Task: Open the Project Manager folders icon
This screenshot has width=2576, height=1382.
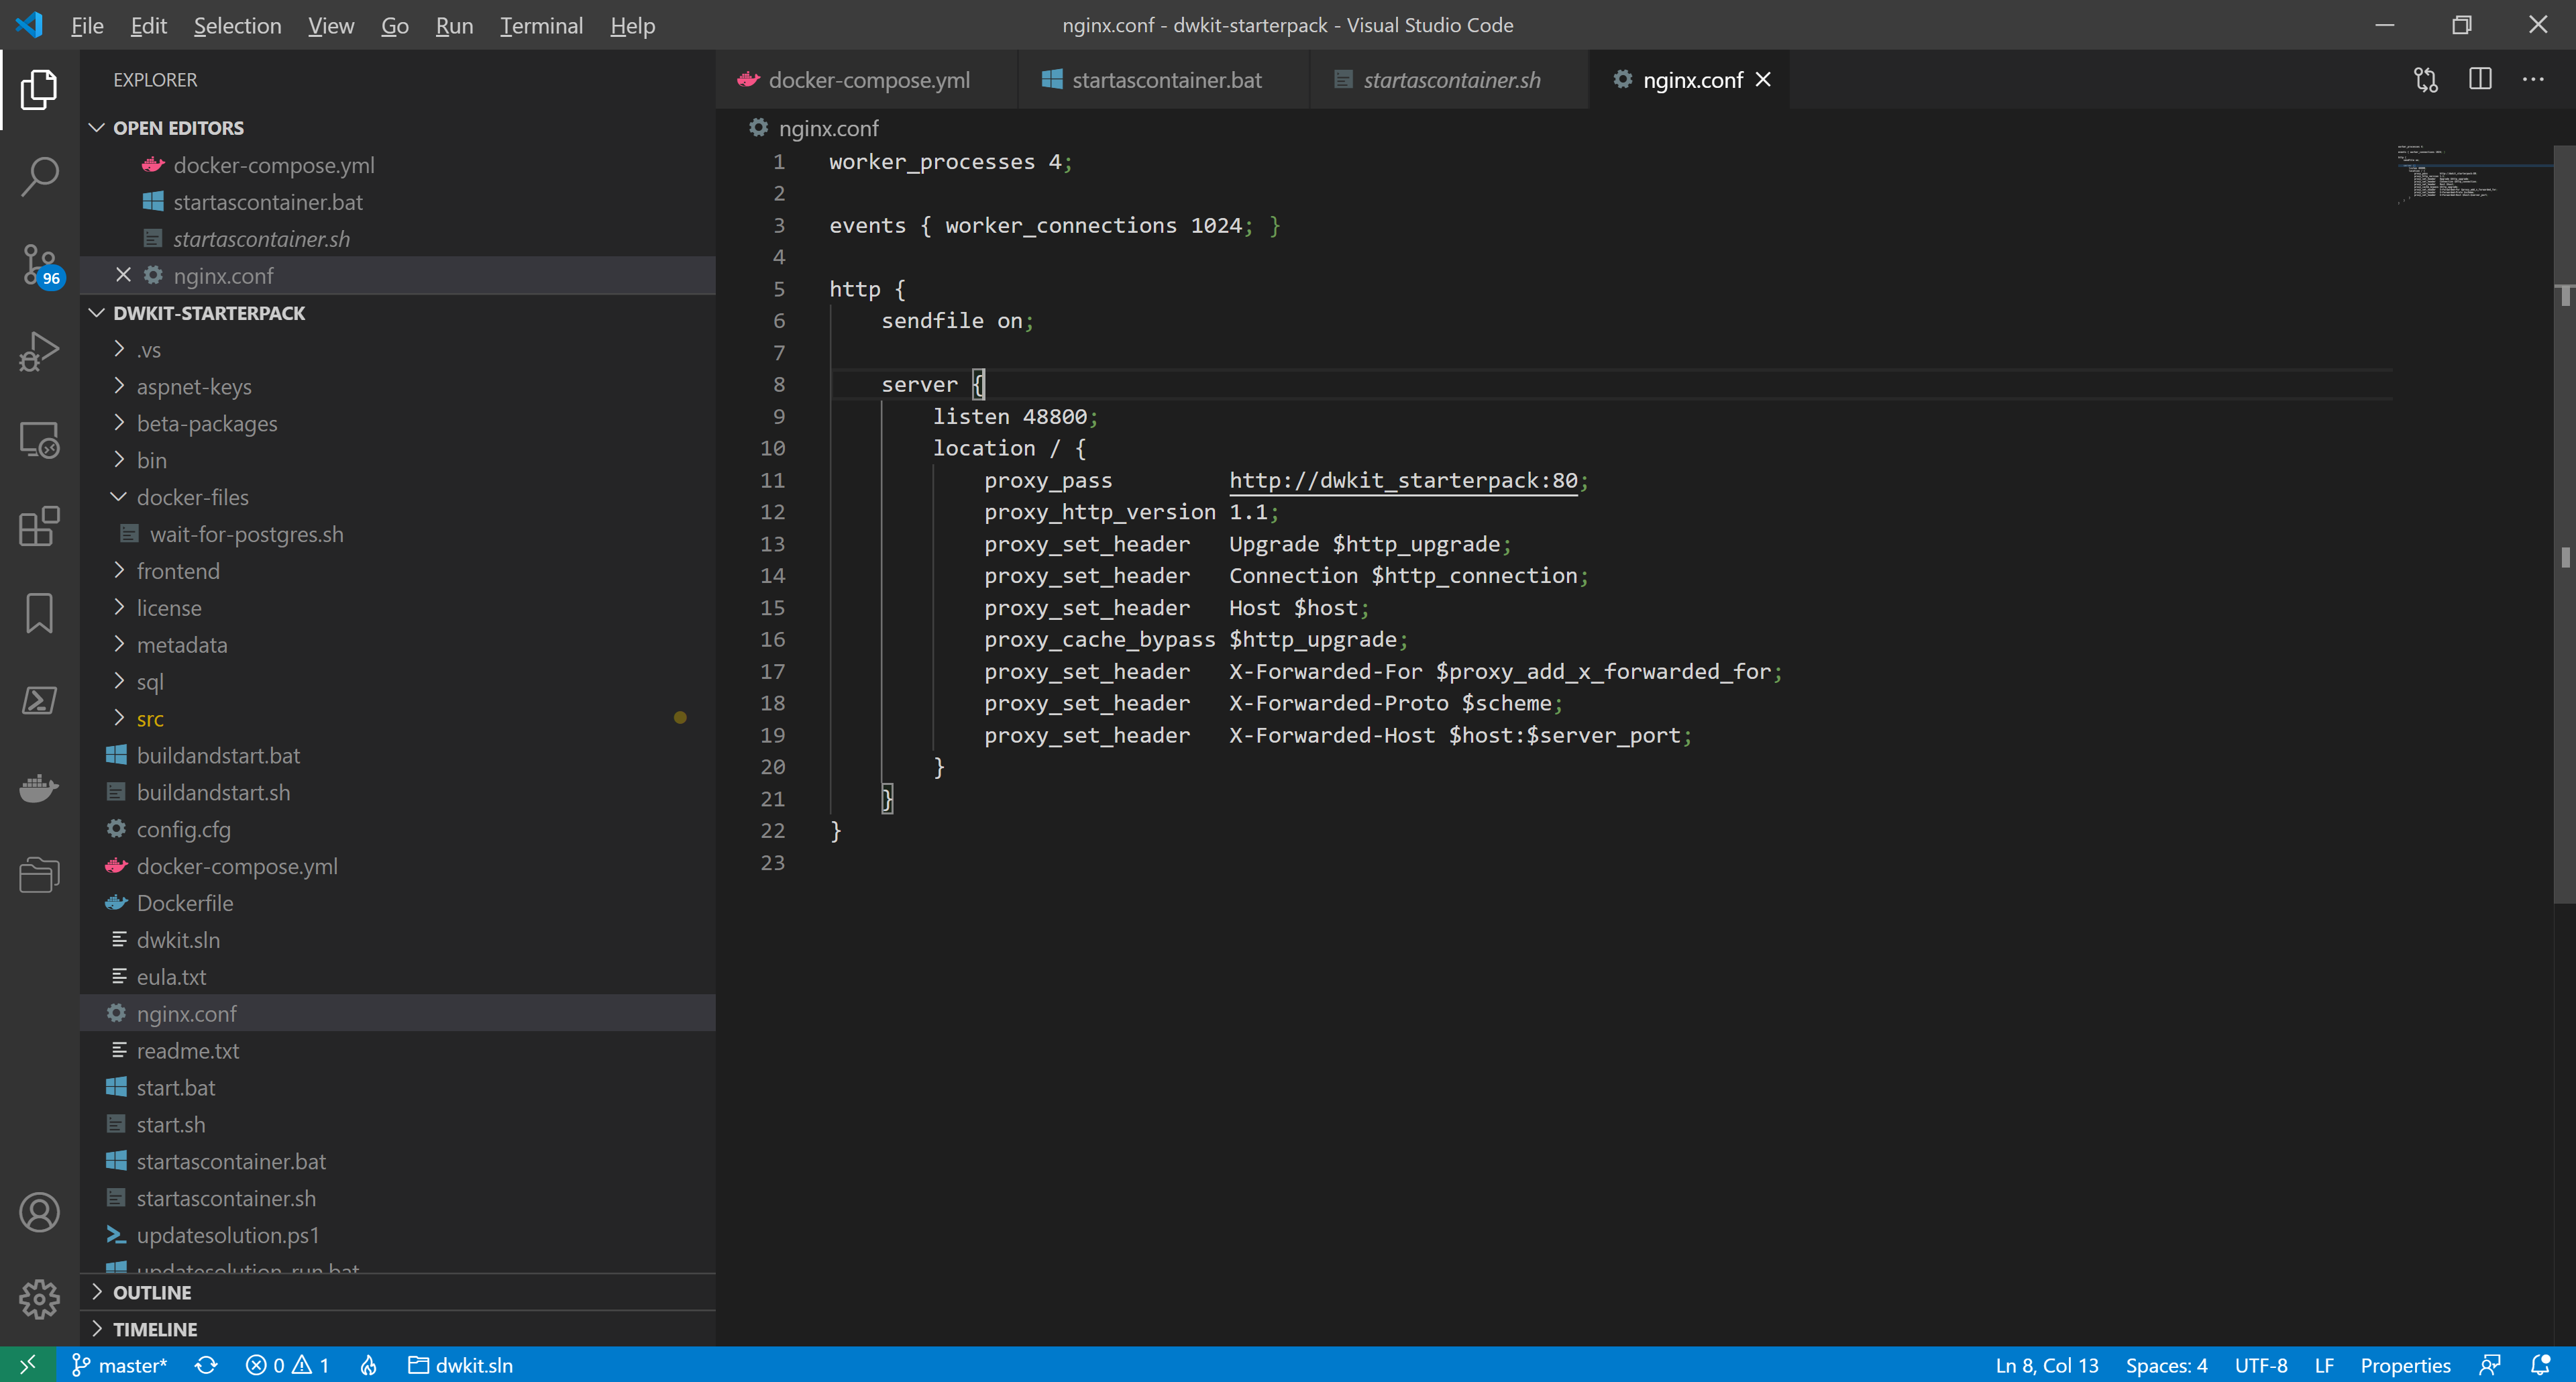Action: click(x=39, y=875)
